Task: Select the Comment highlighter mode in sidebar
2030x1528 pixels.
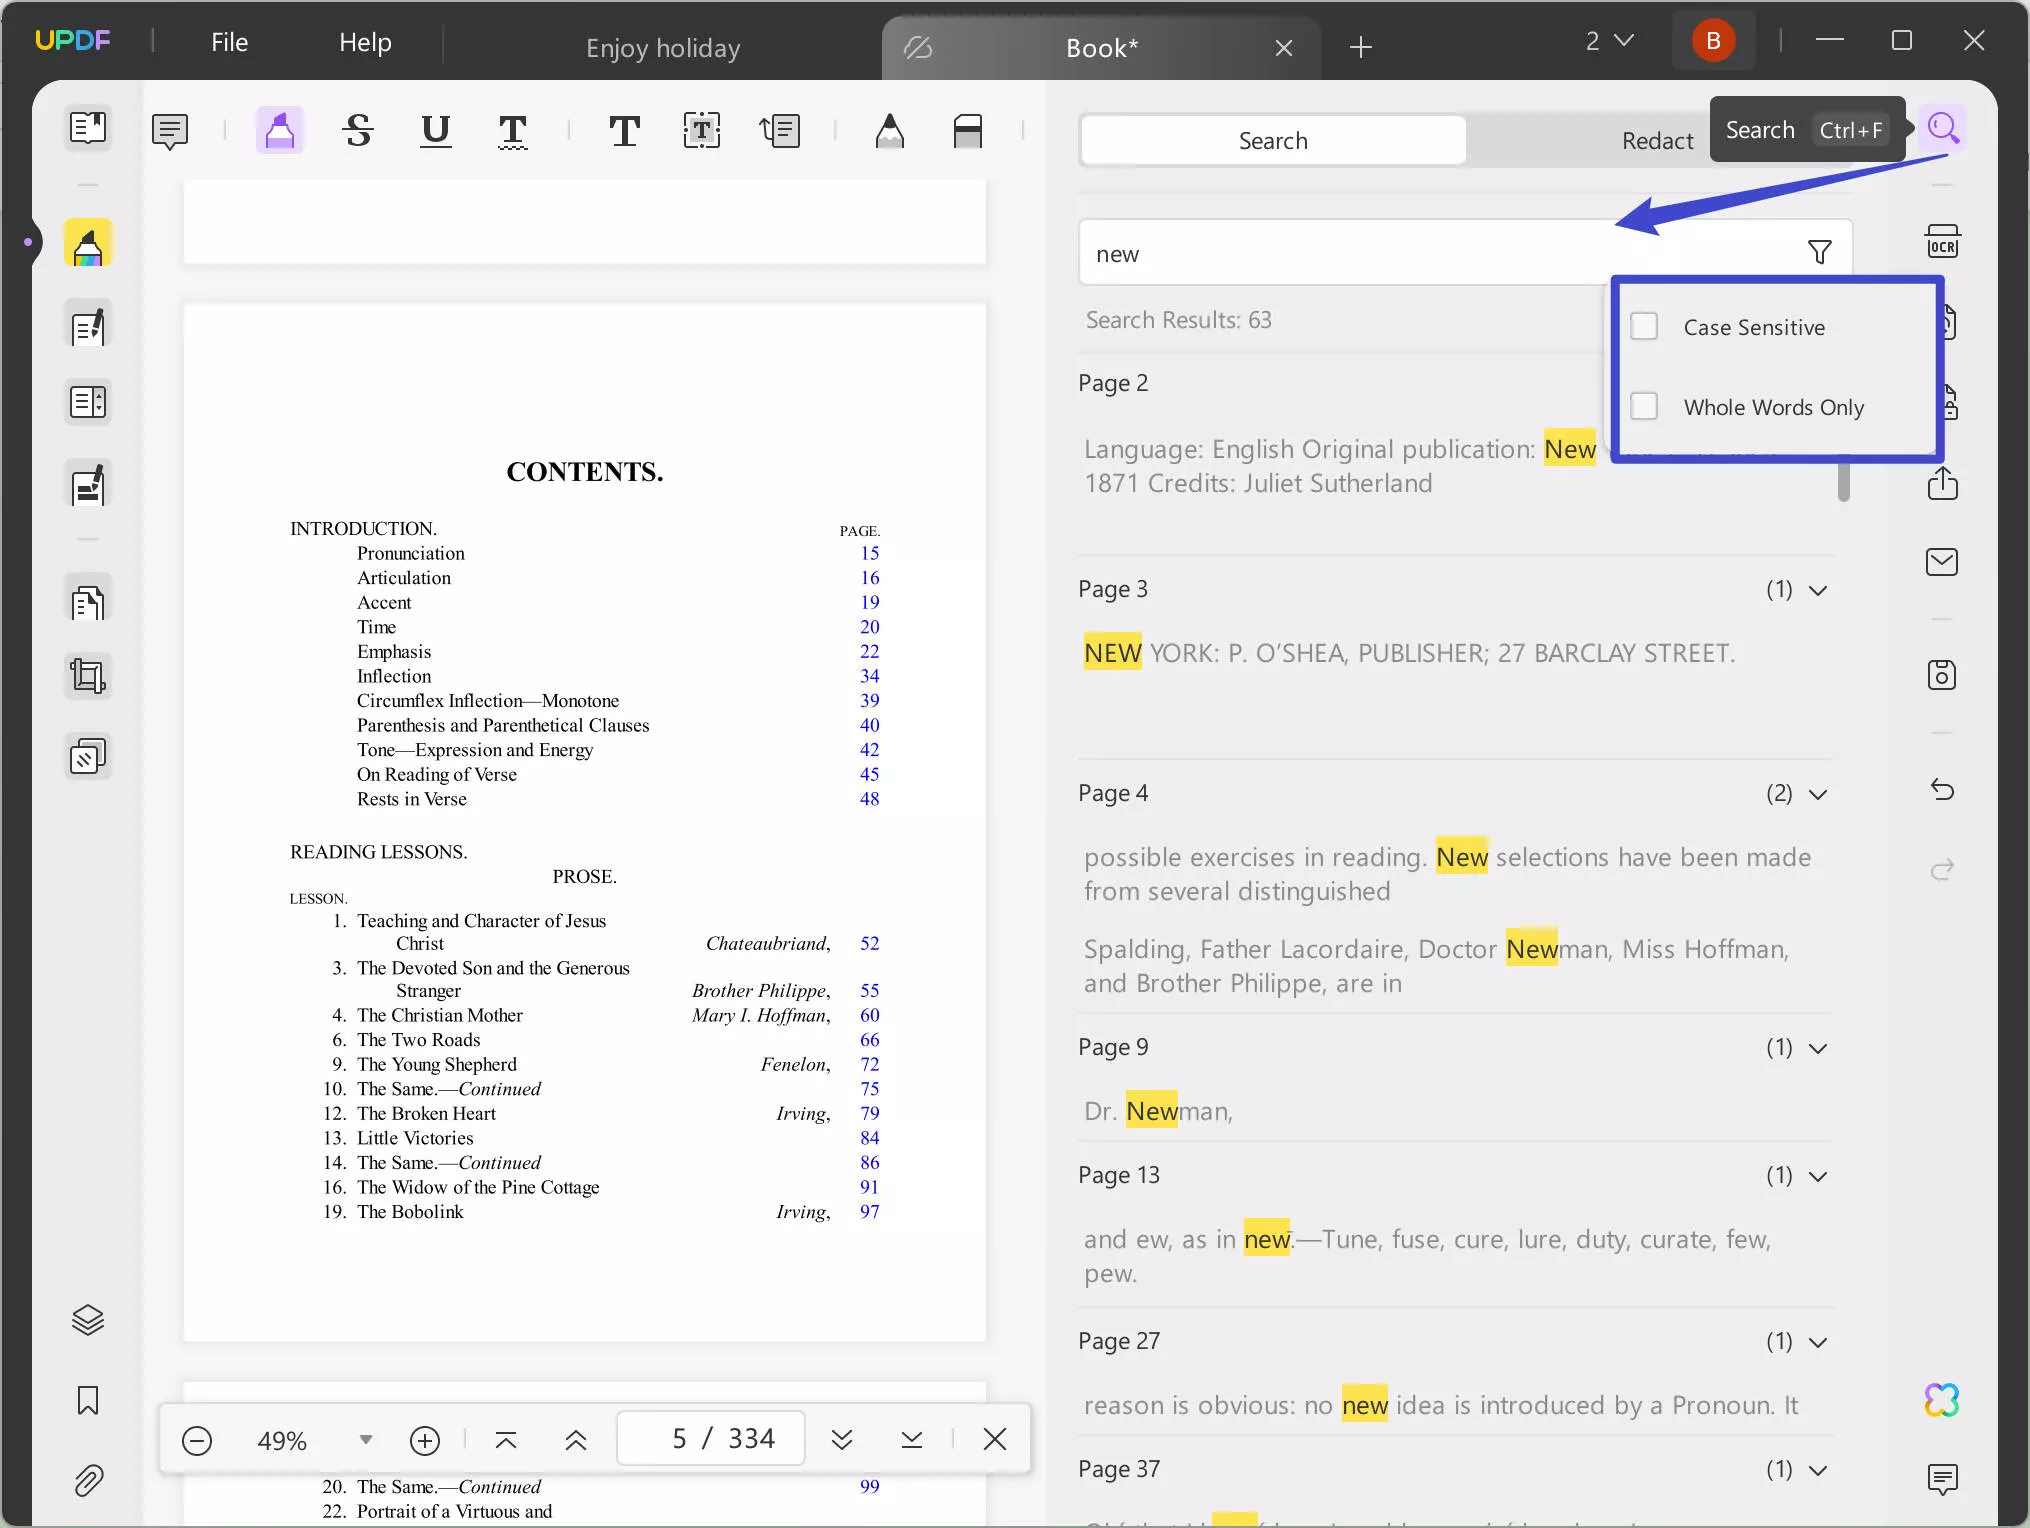Action: [x=88, y=244]
